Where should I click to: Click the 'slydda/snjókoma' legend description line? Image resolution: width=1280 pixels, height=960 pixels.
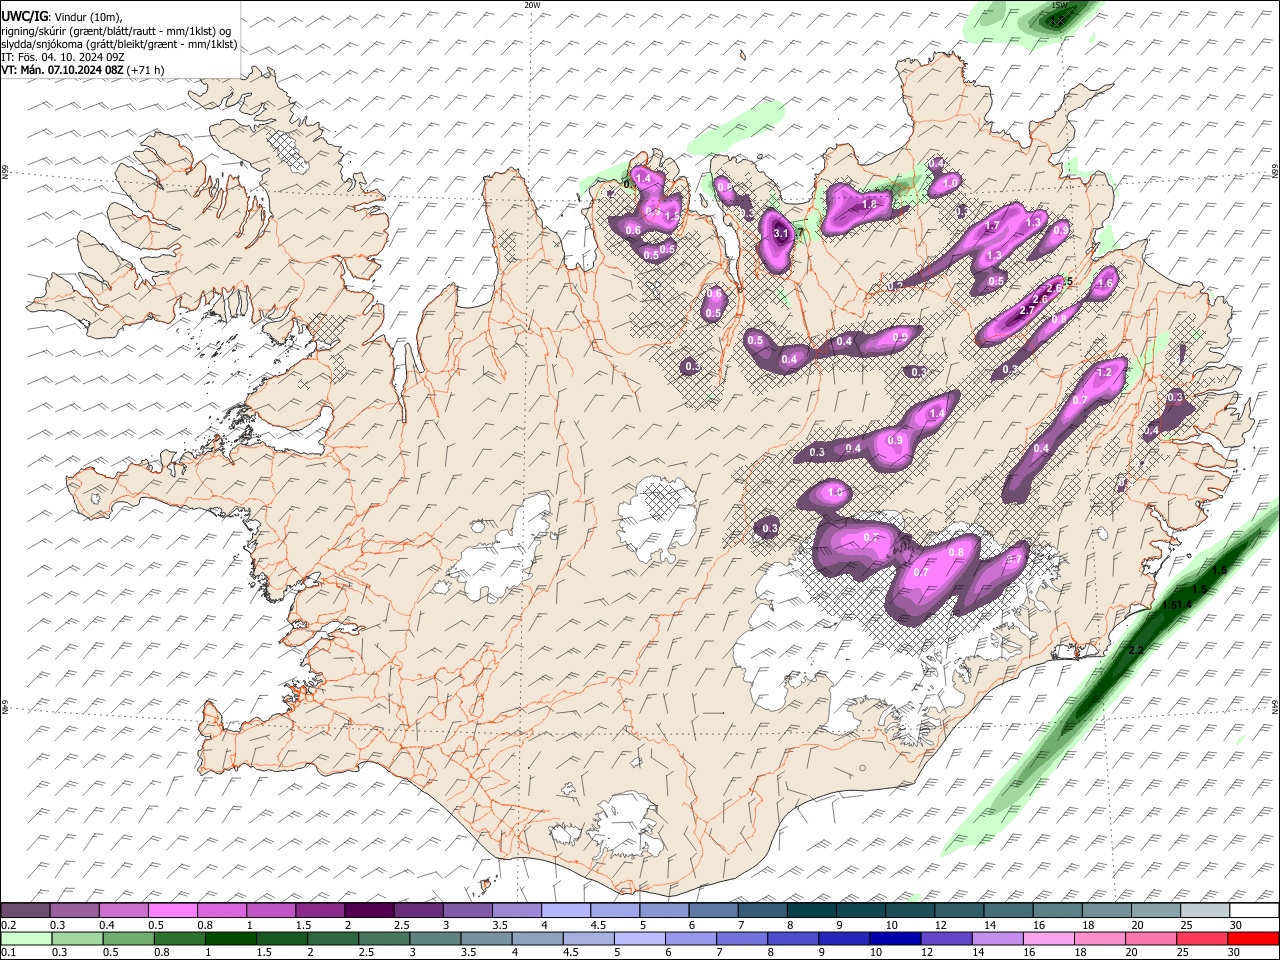[x=120, y=43]
